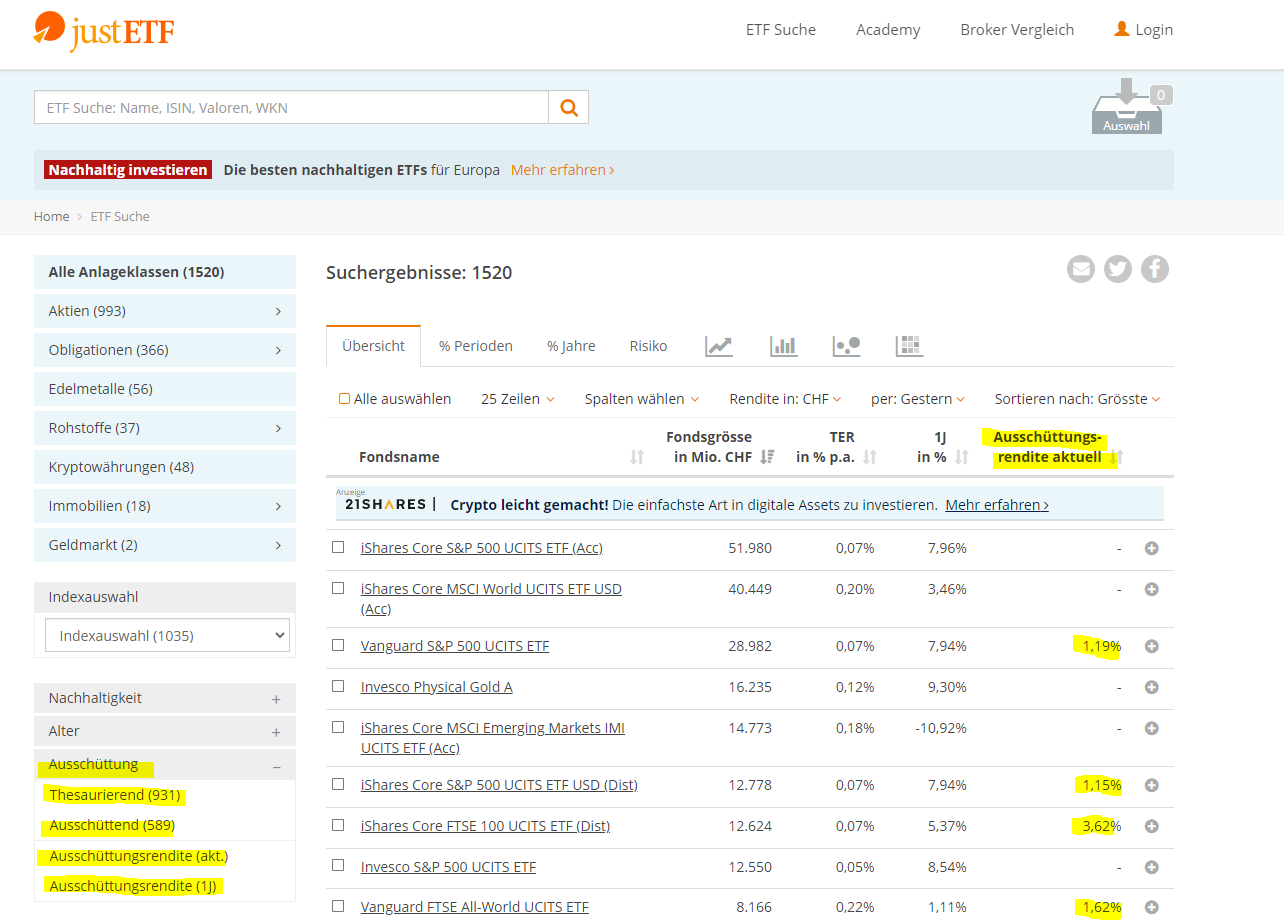Open the Rendite in: CHF dropdown
The height and width of the screenshot is (920, 1284).
pos(785,399)
